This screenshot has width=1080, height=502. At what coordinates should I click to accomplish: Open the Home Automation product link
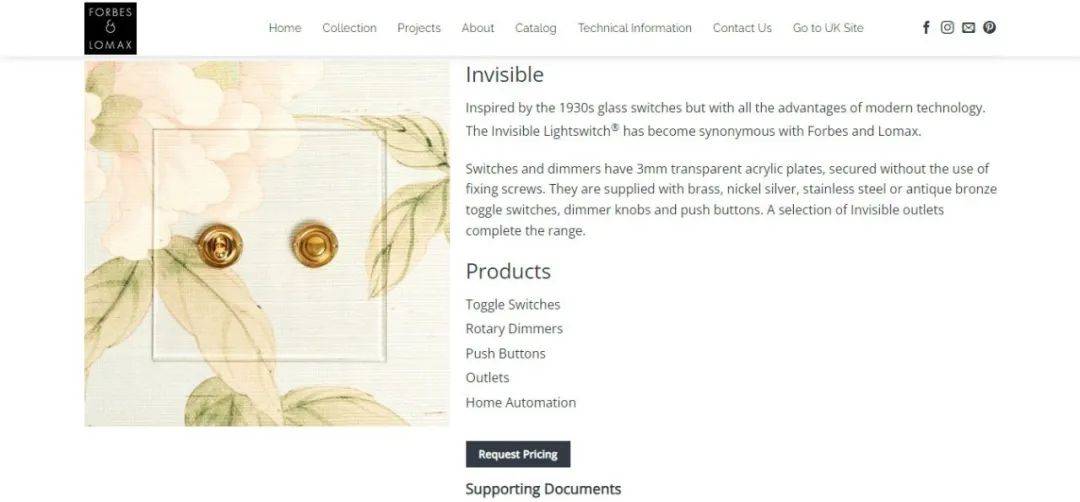coord(521,402)
